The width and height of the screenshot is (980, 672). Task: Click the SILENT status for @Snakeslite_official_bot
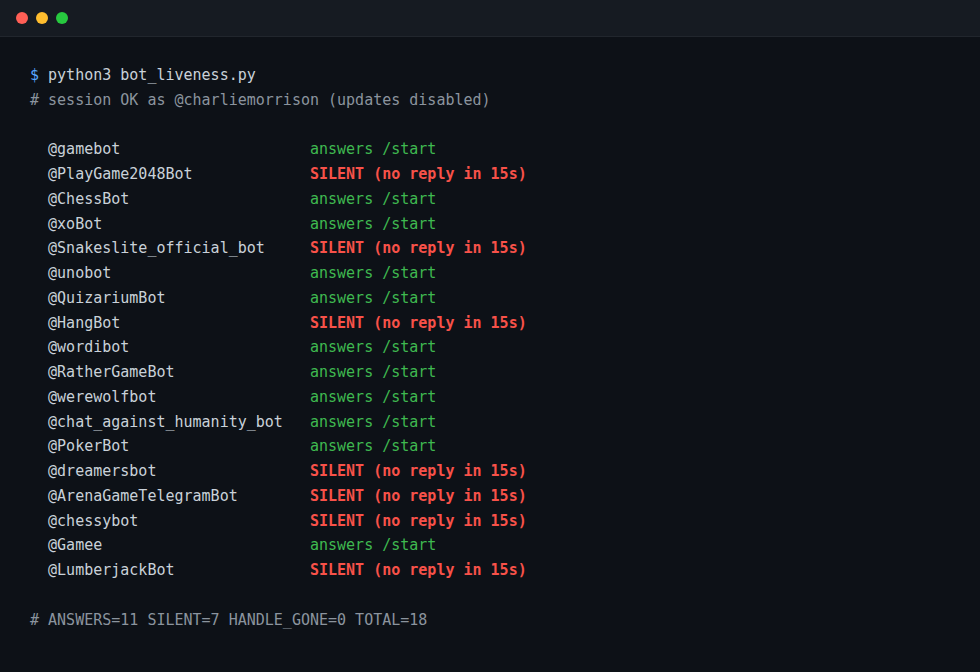418,248
